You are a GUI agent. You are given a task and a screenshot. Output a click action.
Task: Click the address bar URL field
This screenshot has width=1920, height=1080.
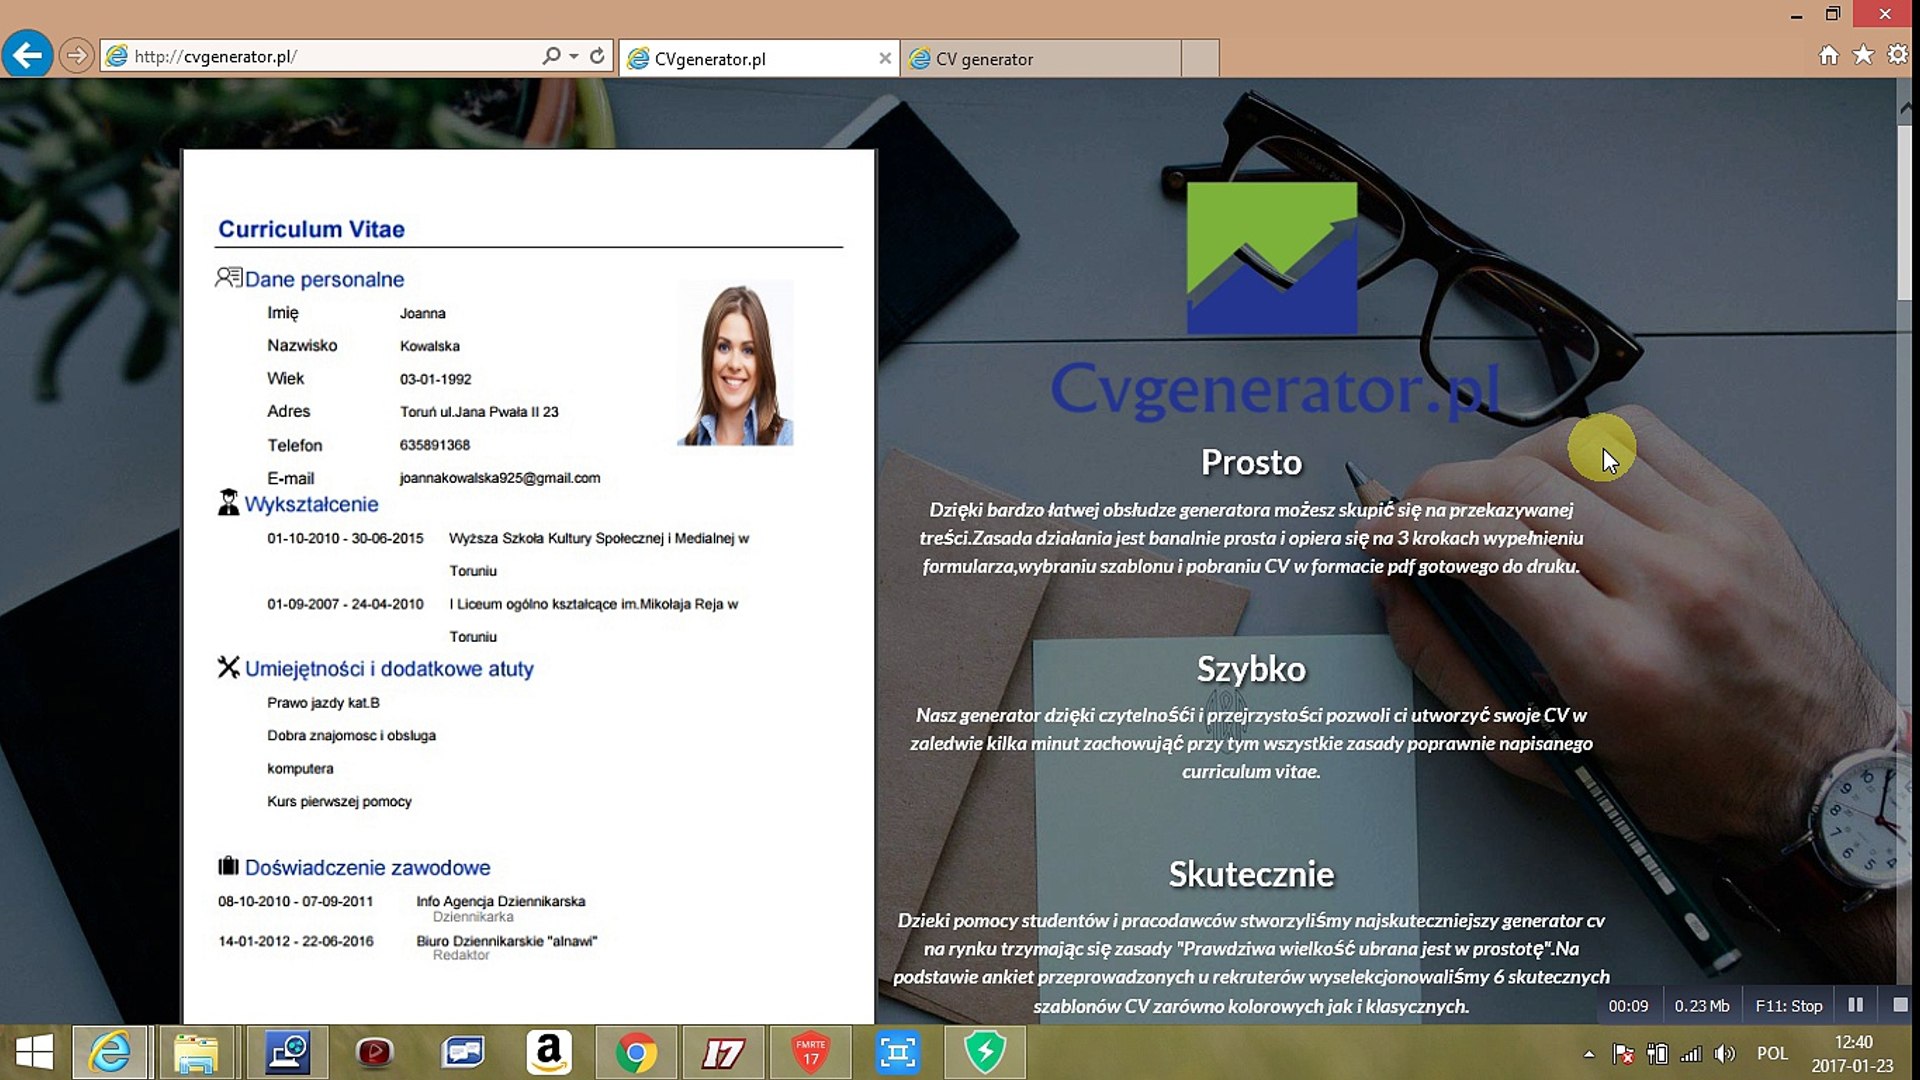[x=330, y=57]
